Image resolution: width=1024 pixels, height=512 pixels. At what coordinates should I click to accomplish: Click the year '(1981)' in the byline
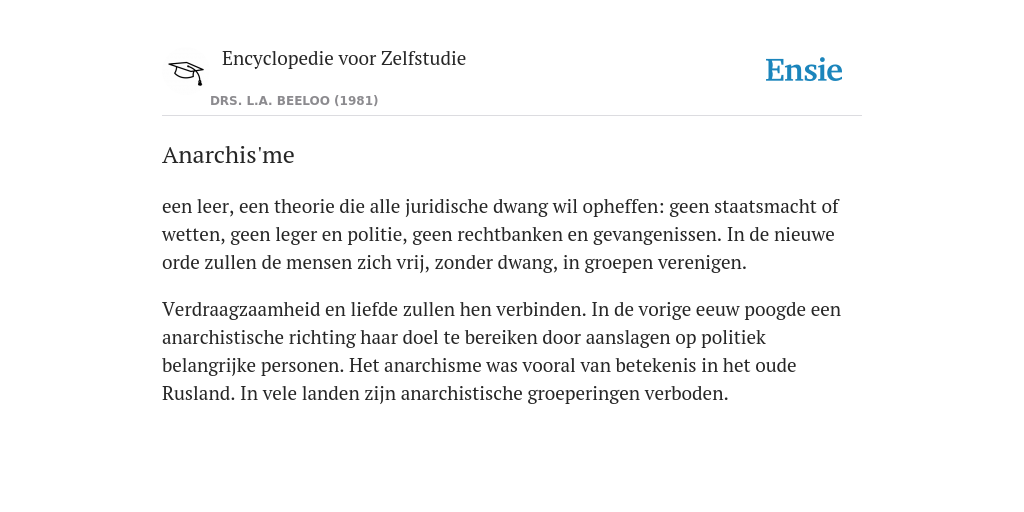[x=357, y=101]
